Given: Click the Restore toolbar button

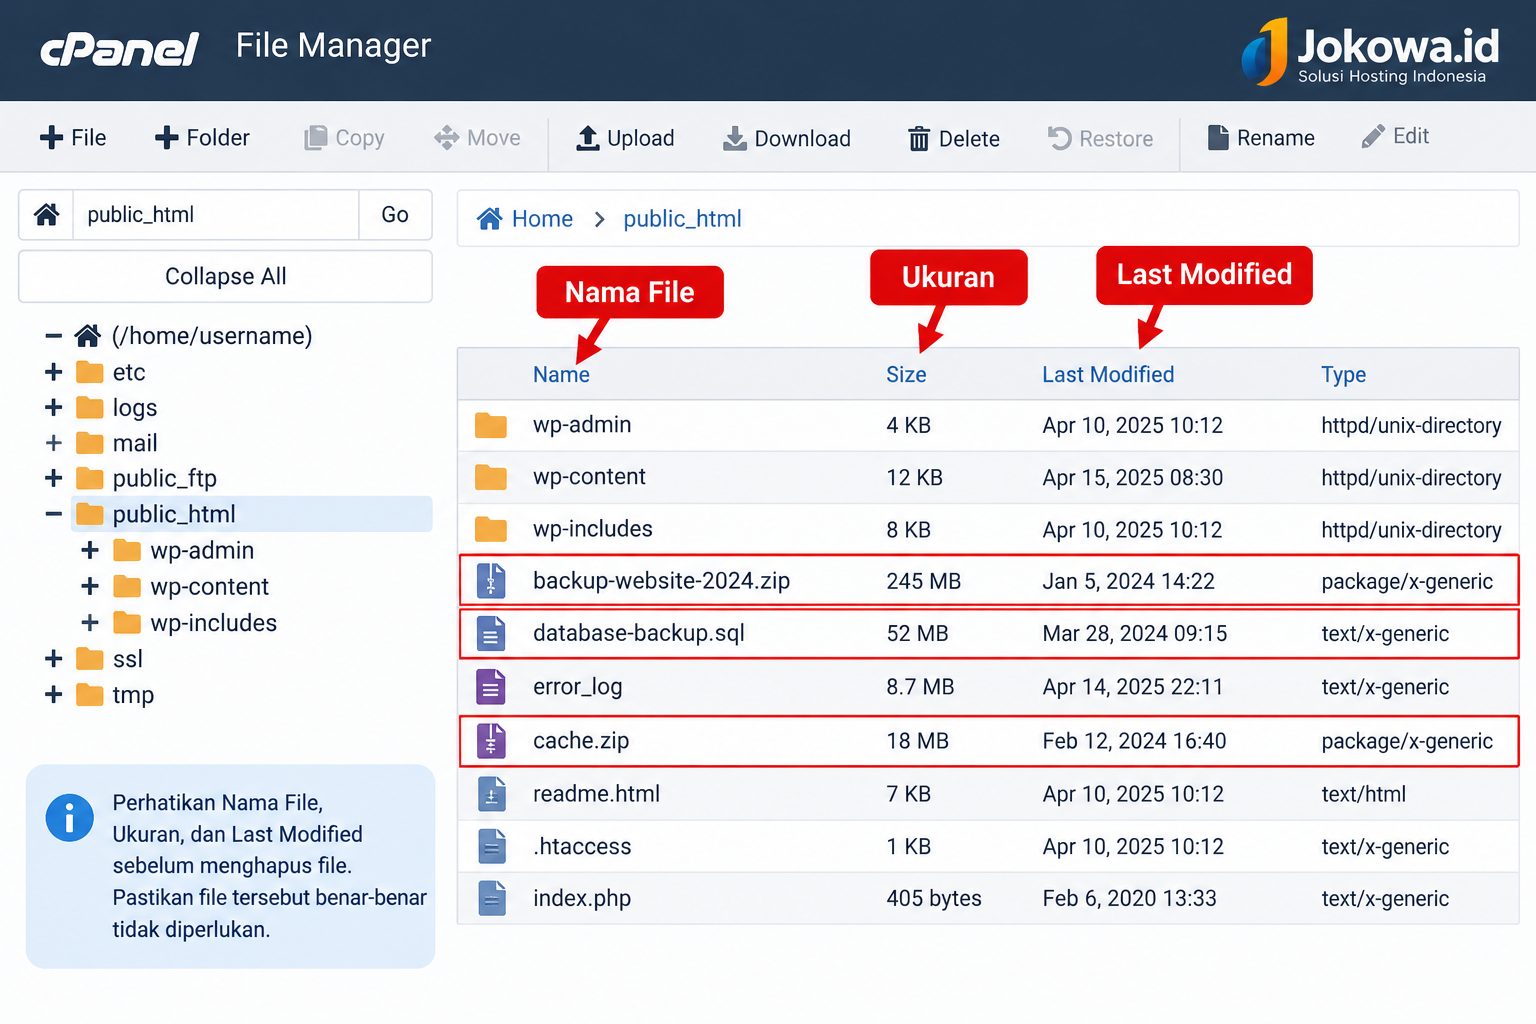Looking at the screenshot, I should pos(1100,138).
